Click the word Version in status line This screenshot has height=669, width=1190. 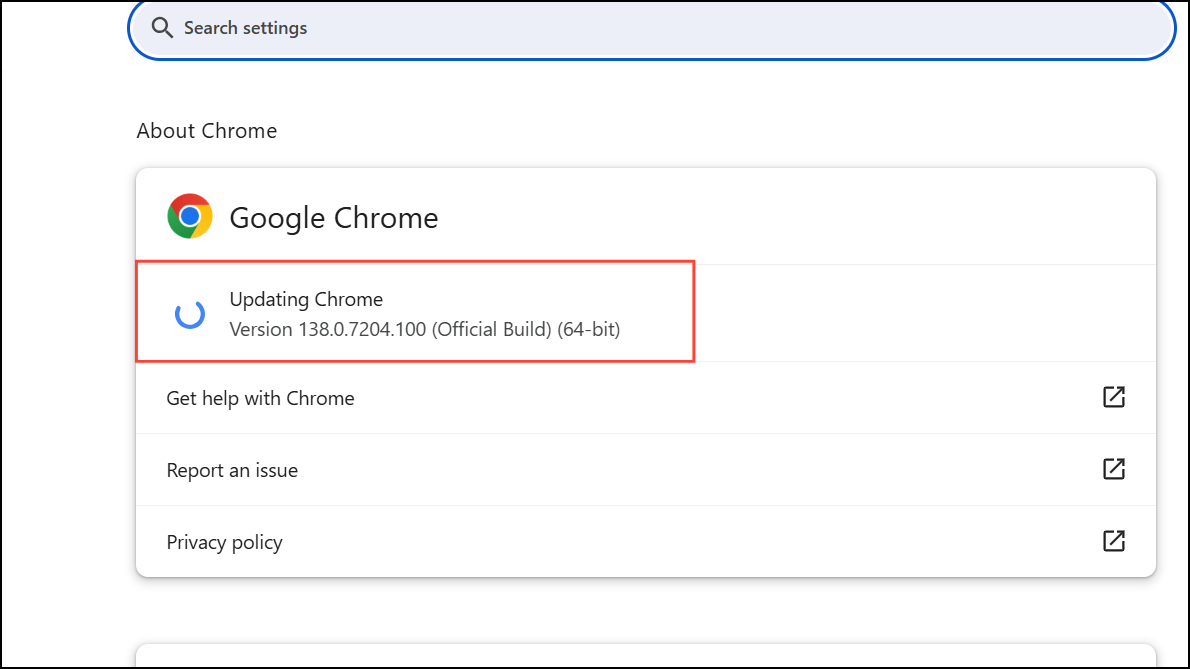tap(260, 329)
